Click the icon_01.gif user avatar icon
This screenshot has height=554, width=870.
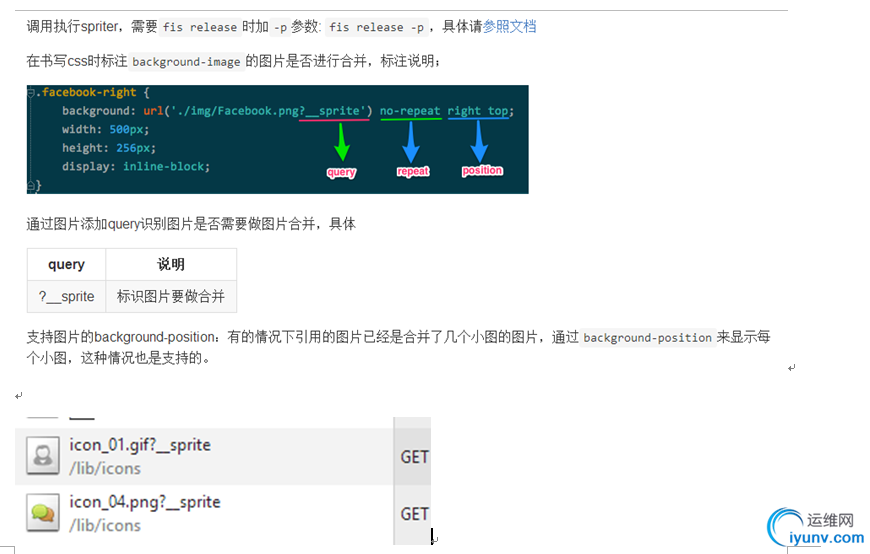43,455
